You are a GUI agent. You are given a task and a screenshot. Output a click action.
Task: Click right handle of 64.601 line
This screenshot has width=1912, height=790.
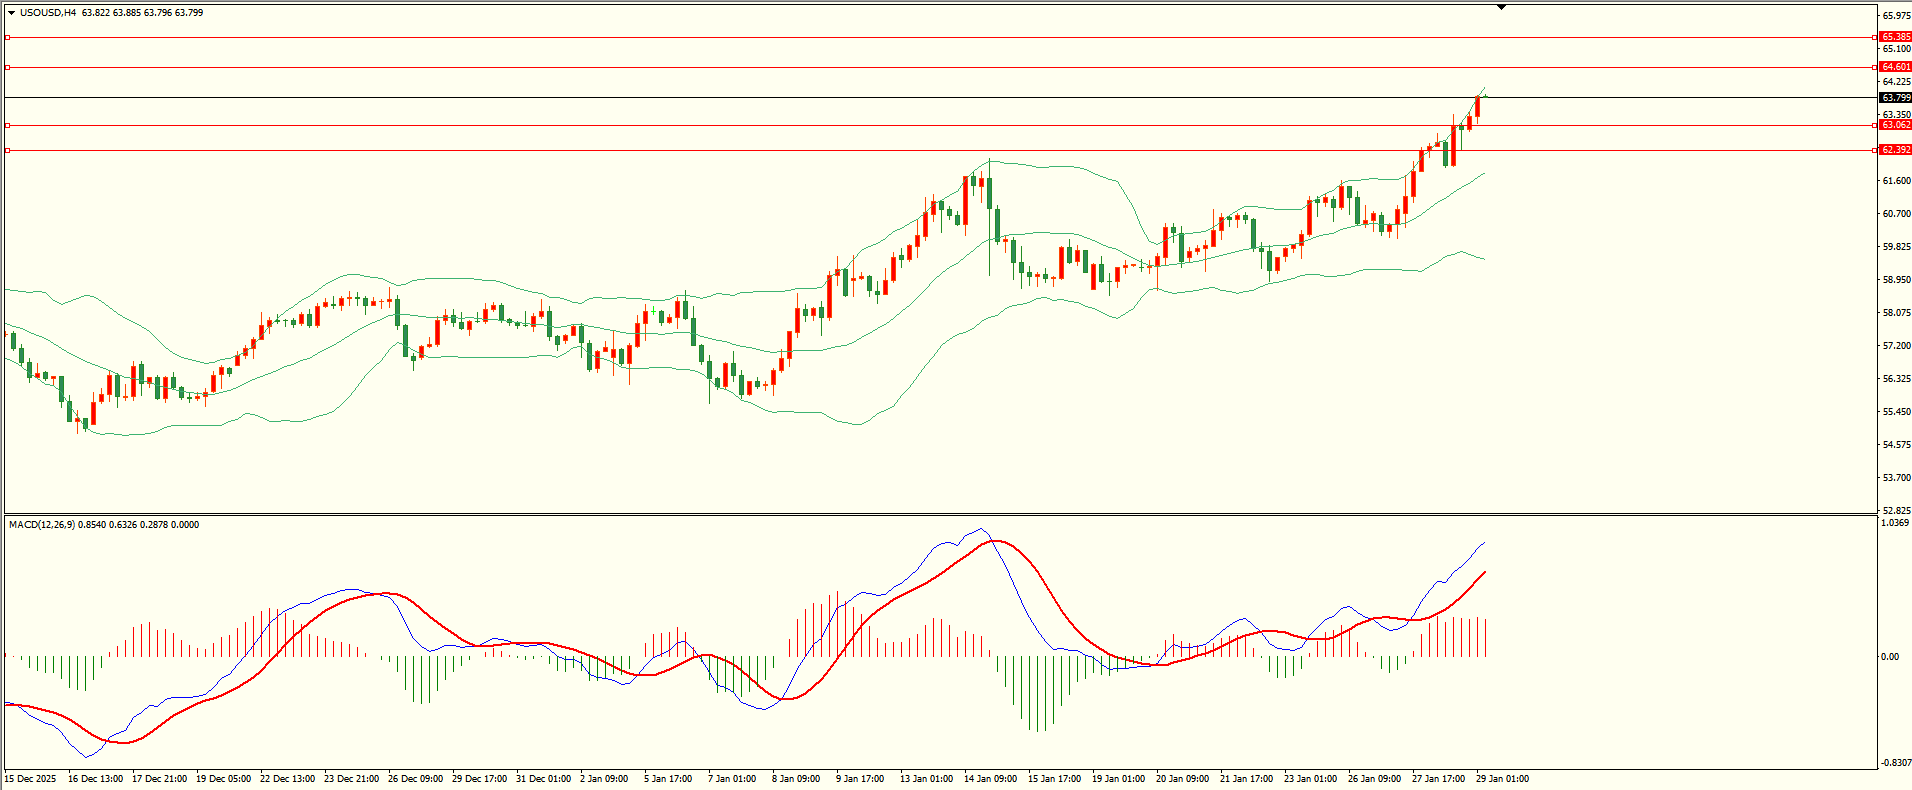pos(1874,67)
